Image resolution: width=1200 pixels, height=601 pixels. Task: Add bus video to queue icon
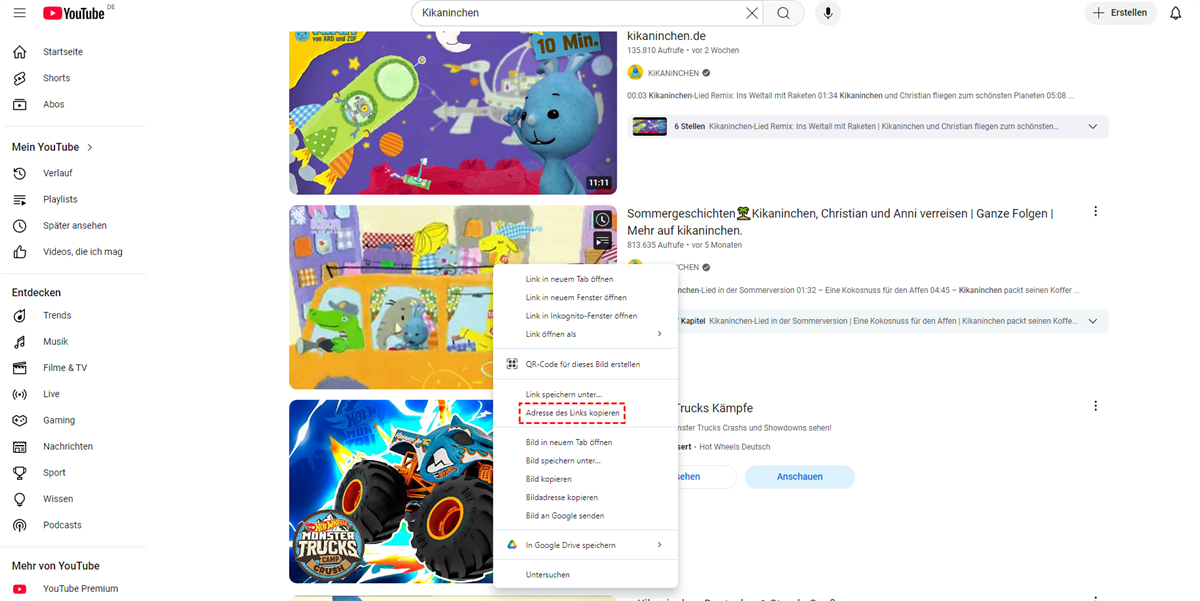coord(602,241)
